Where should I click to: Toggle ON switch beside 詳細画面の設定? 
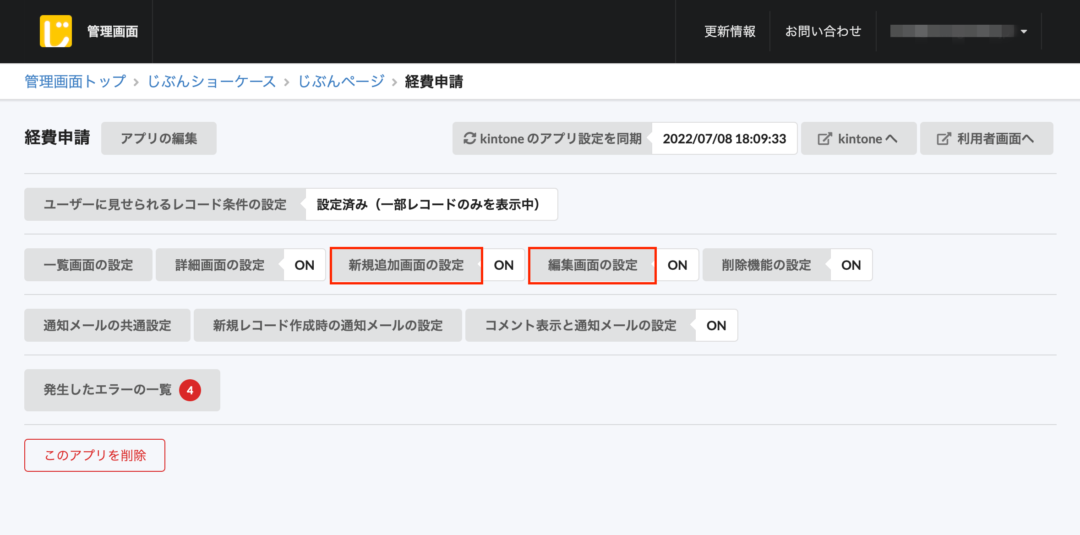(x=304, y=265)
